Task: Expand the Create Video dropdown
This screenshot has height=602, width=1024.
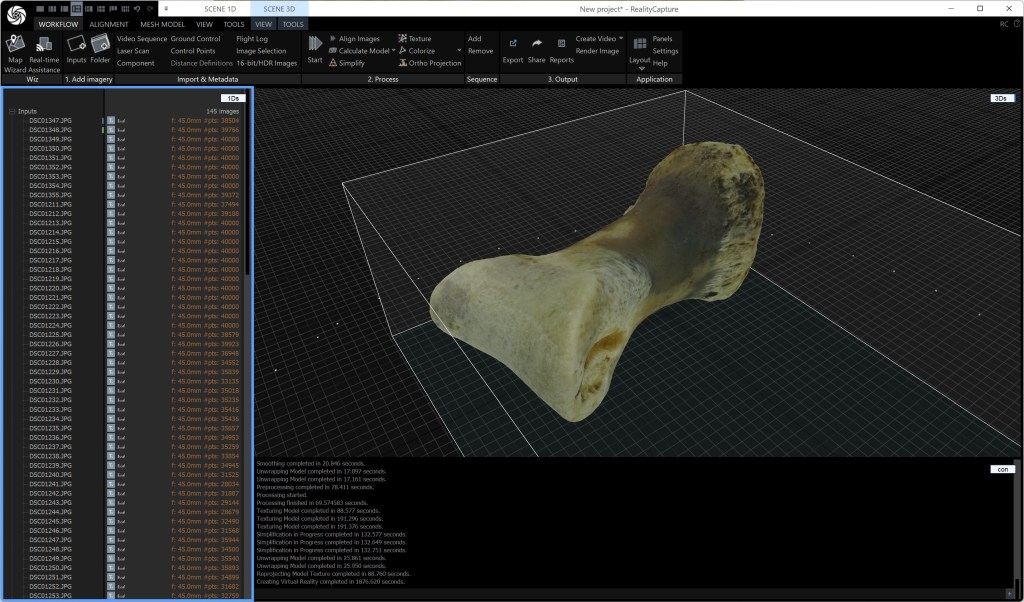Action: pos(621,39)
